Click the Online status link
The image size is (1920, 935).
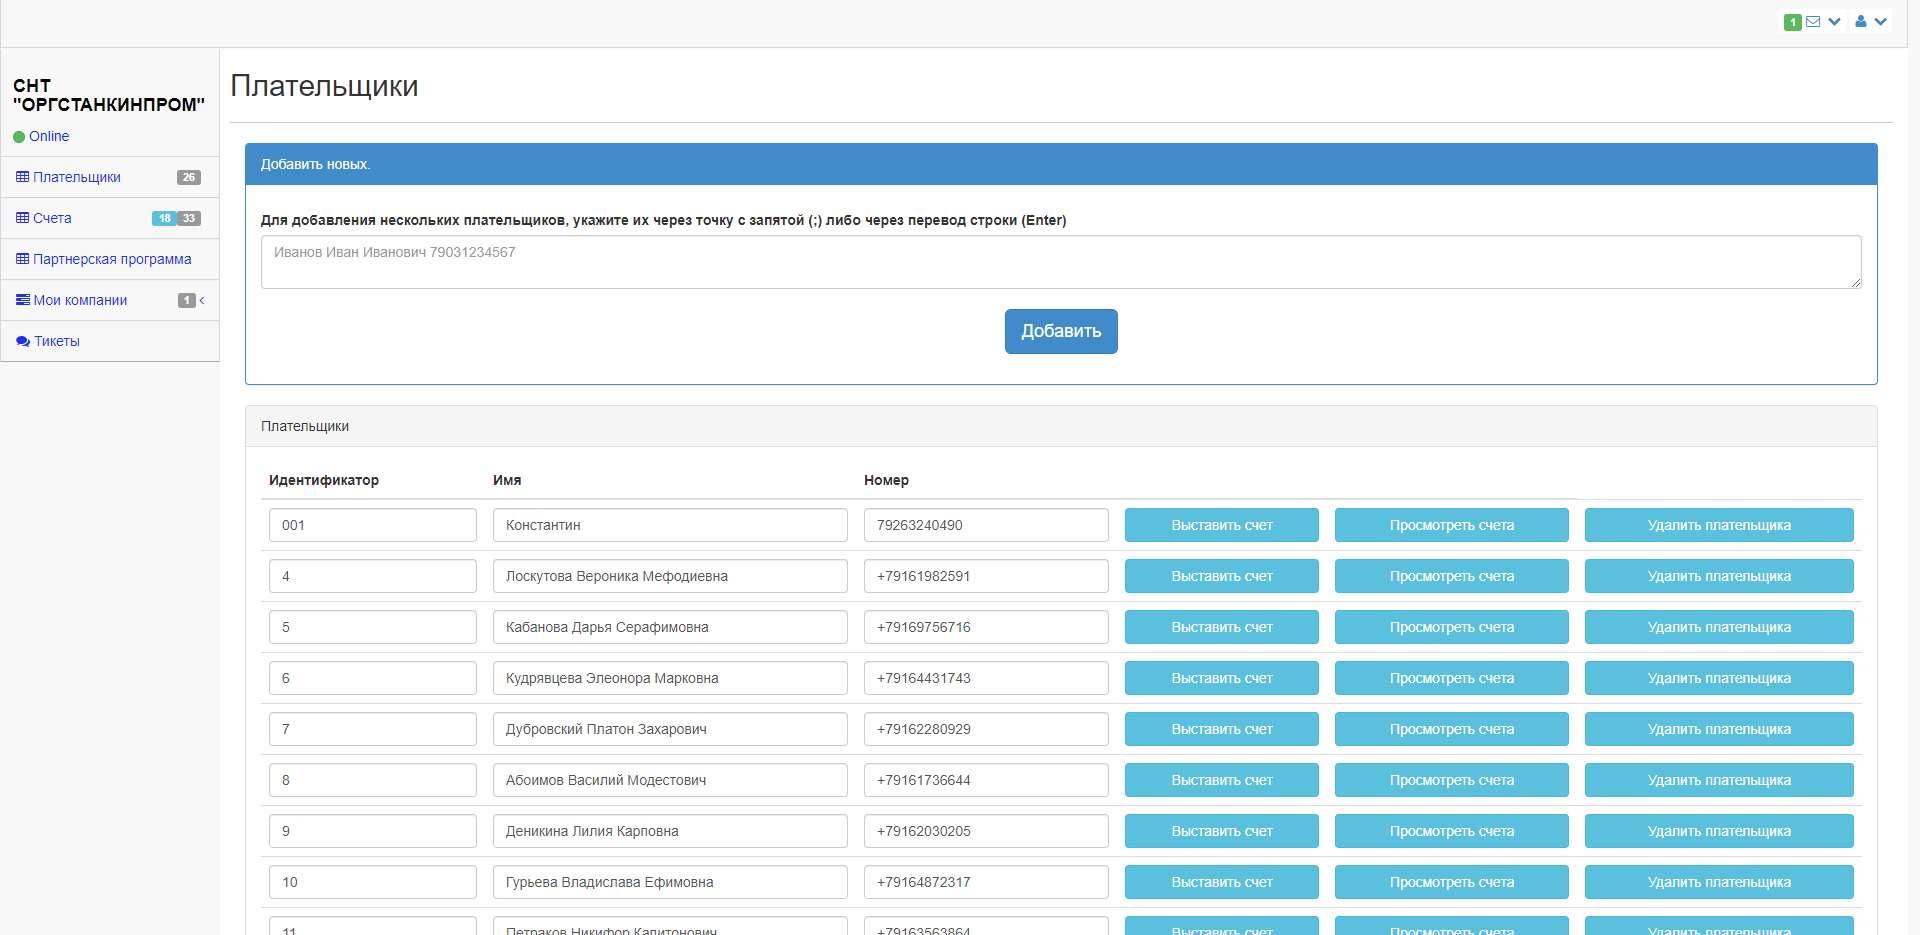click(x=49, y=136)
